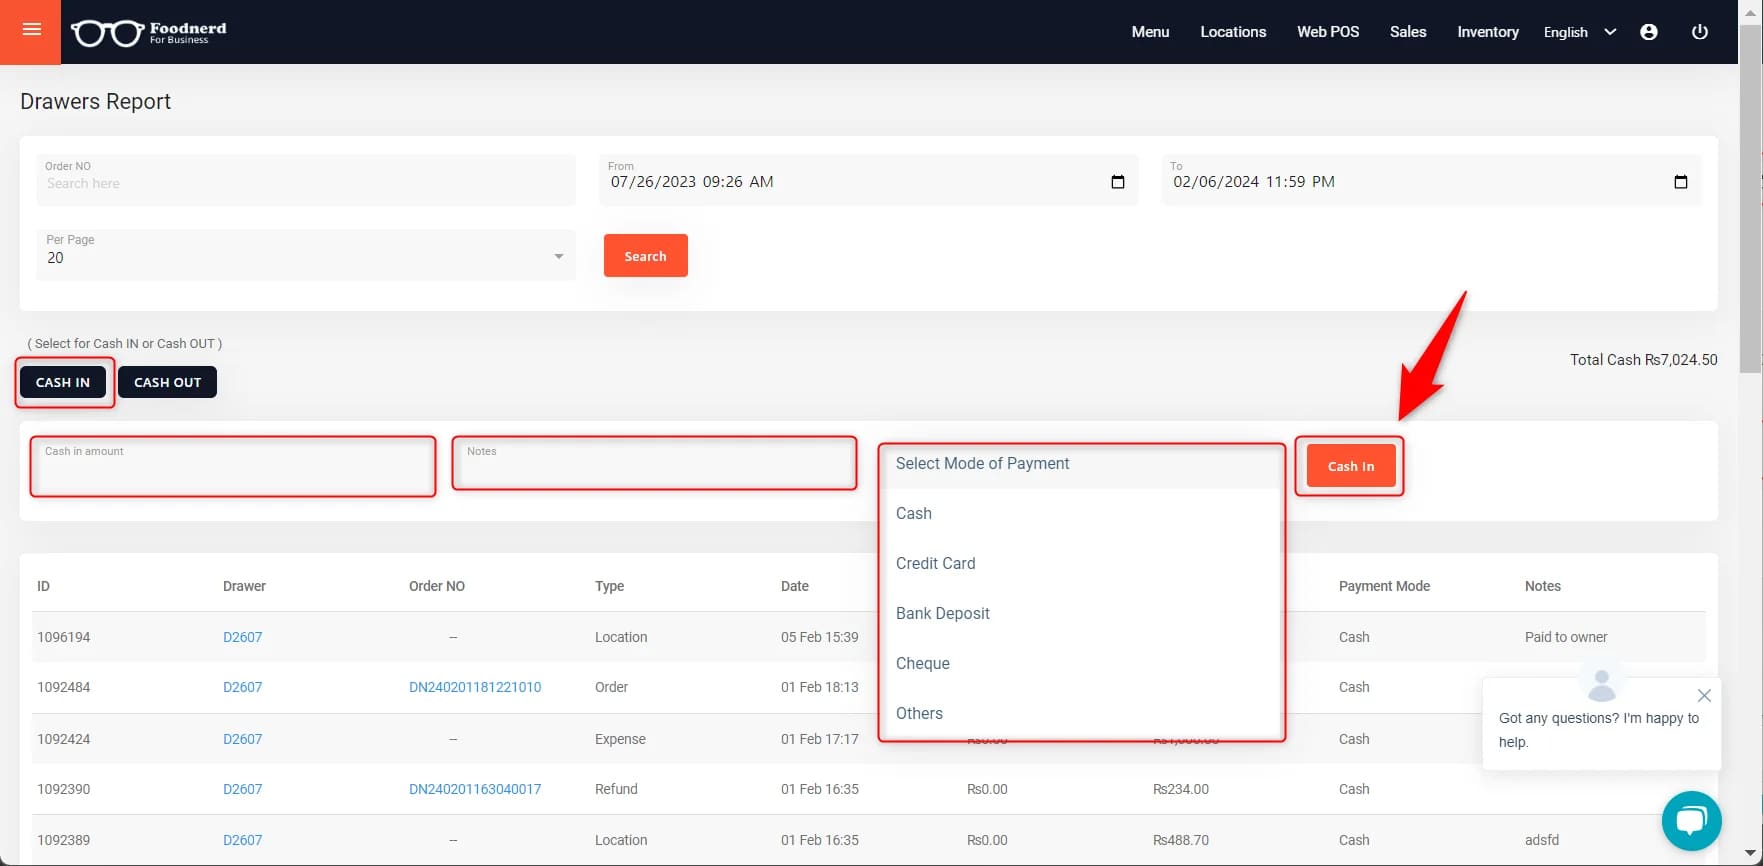The height and width of the screenshot is (866, 1763).
Task: Open drawer D2607 link in row 1092484
Action: click(242, 687)
